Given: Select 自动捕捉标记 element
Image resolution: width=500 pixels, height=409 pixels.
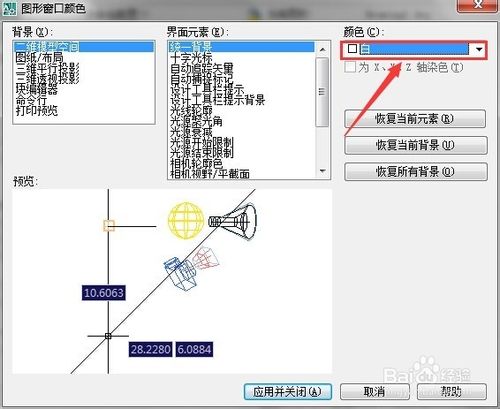Looking at the screenshot, I should point(242,79).
